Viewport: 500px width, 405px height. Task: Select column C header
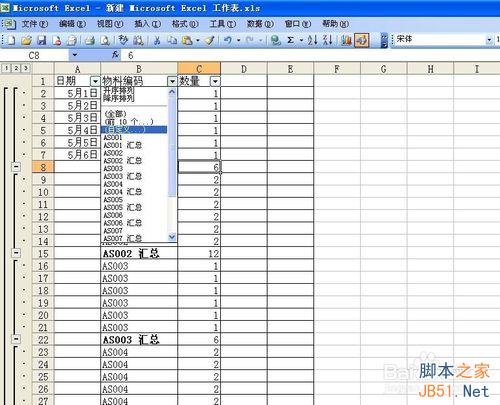[199, 69]
